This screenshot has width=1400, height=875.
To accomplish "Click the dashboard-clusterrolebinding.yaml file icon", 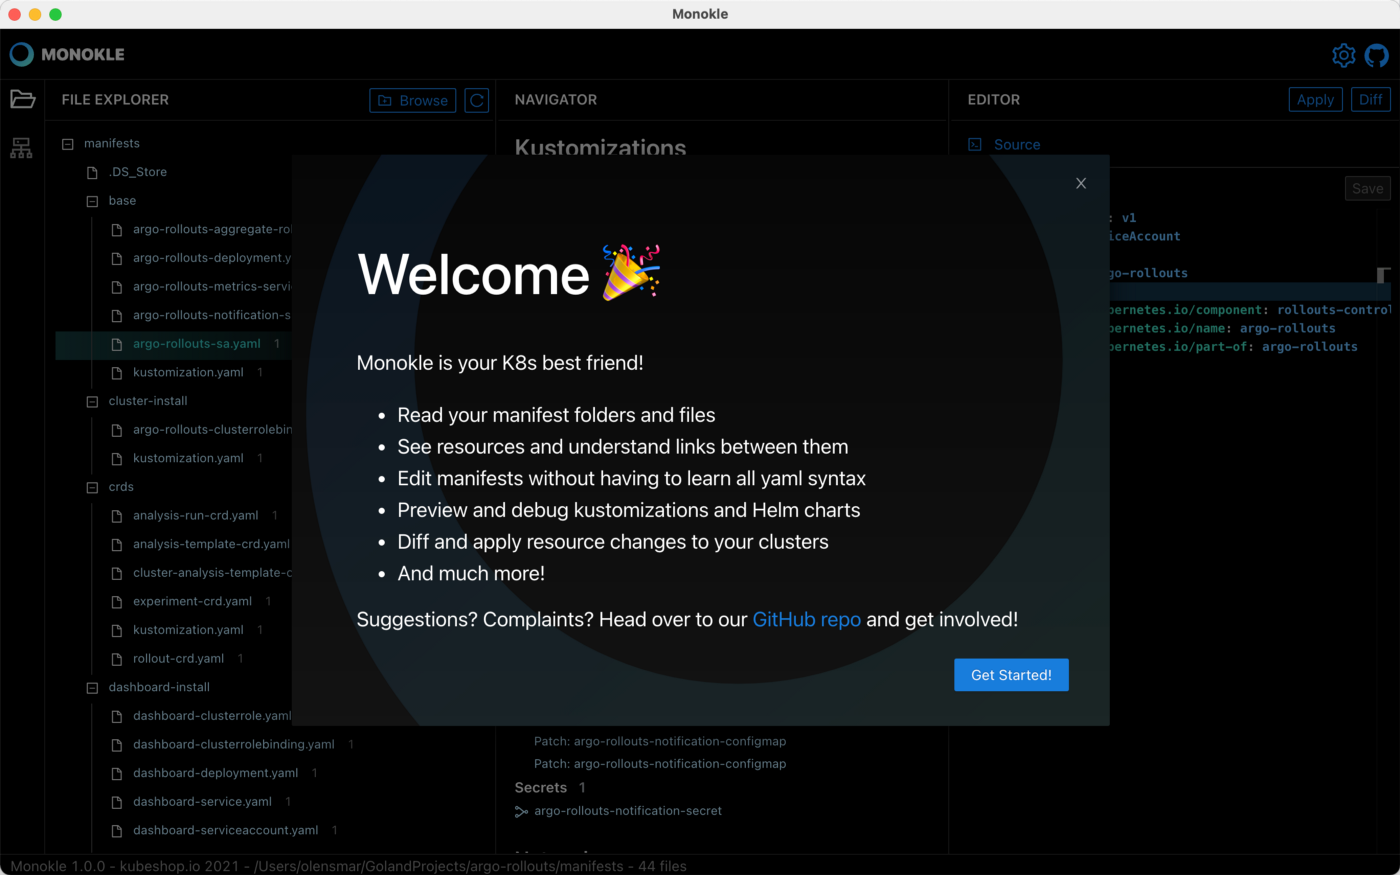I will click(116, 745).
